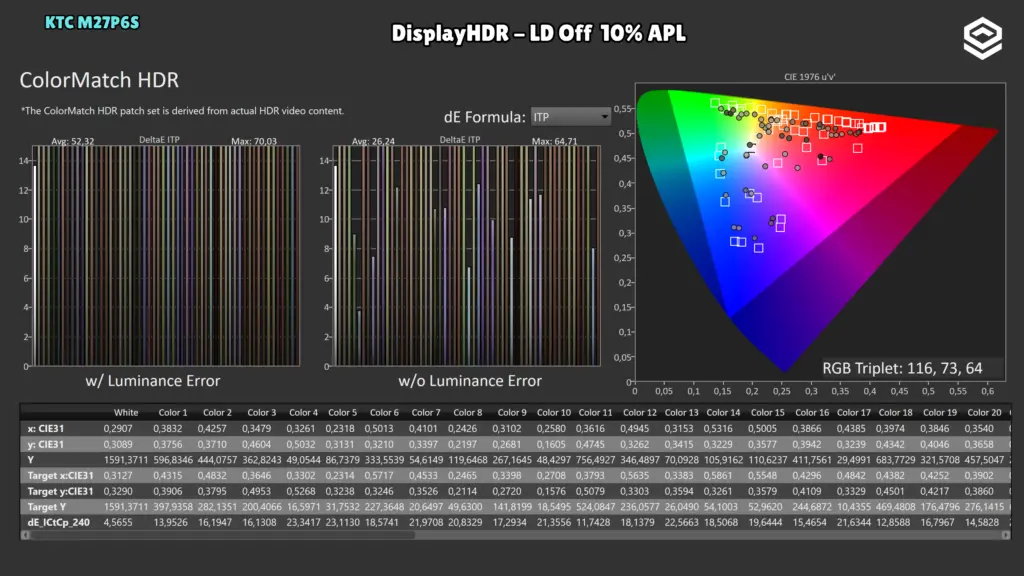Screen dimensions: 1024x576
Task: Select the Color 20 column header
Action: point(984,413)
